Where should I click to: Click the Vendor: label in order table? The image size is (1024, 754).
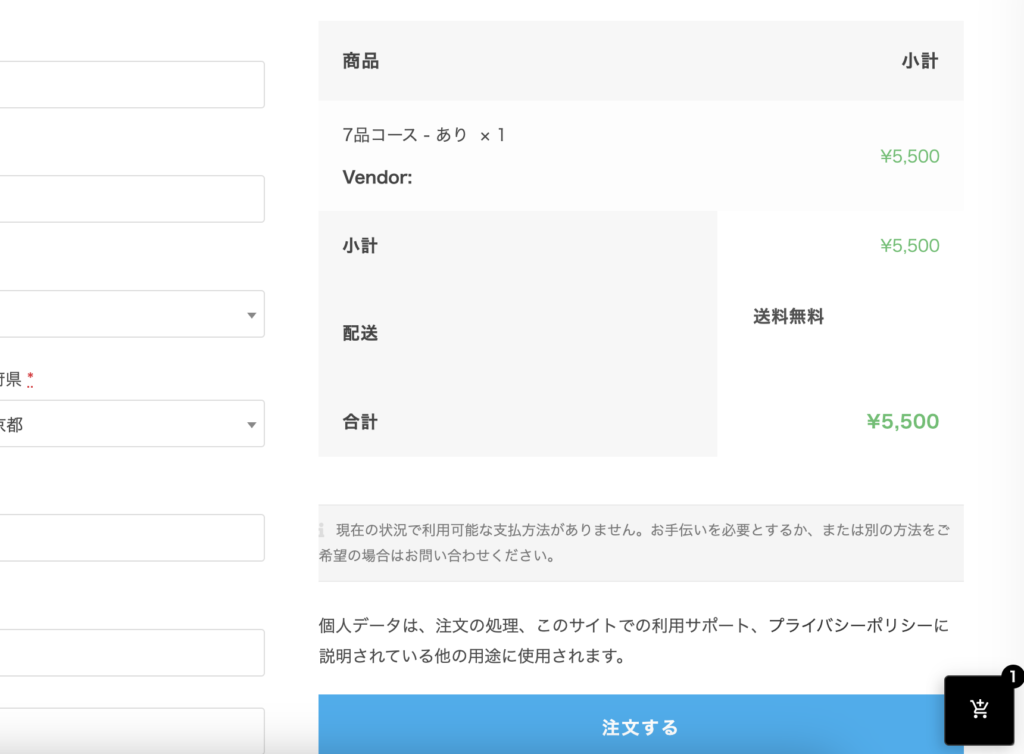click(377, 178)
